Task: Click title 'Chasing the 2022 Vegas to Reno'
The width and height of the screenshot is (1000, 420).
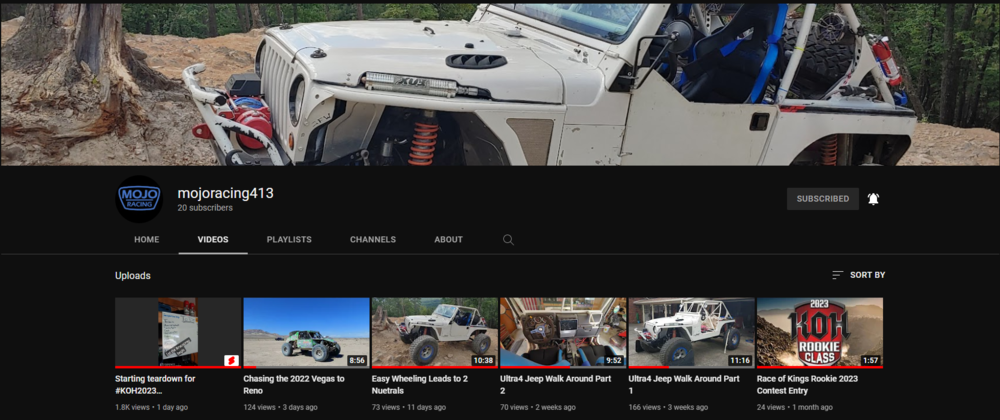Action: tap(293, 384)
